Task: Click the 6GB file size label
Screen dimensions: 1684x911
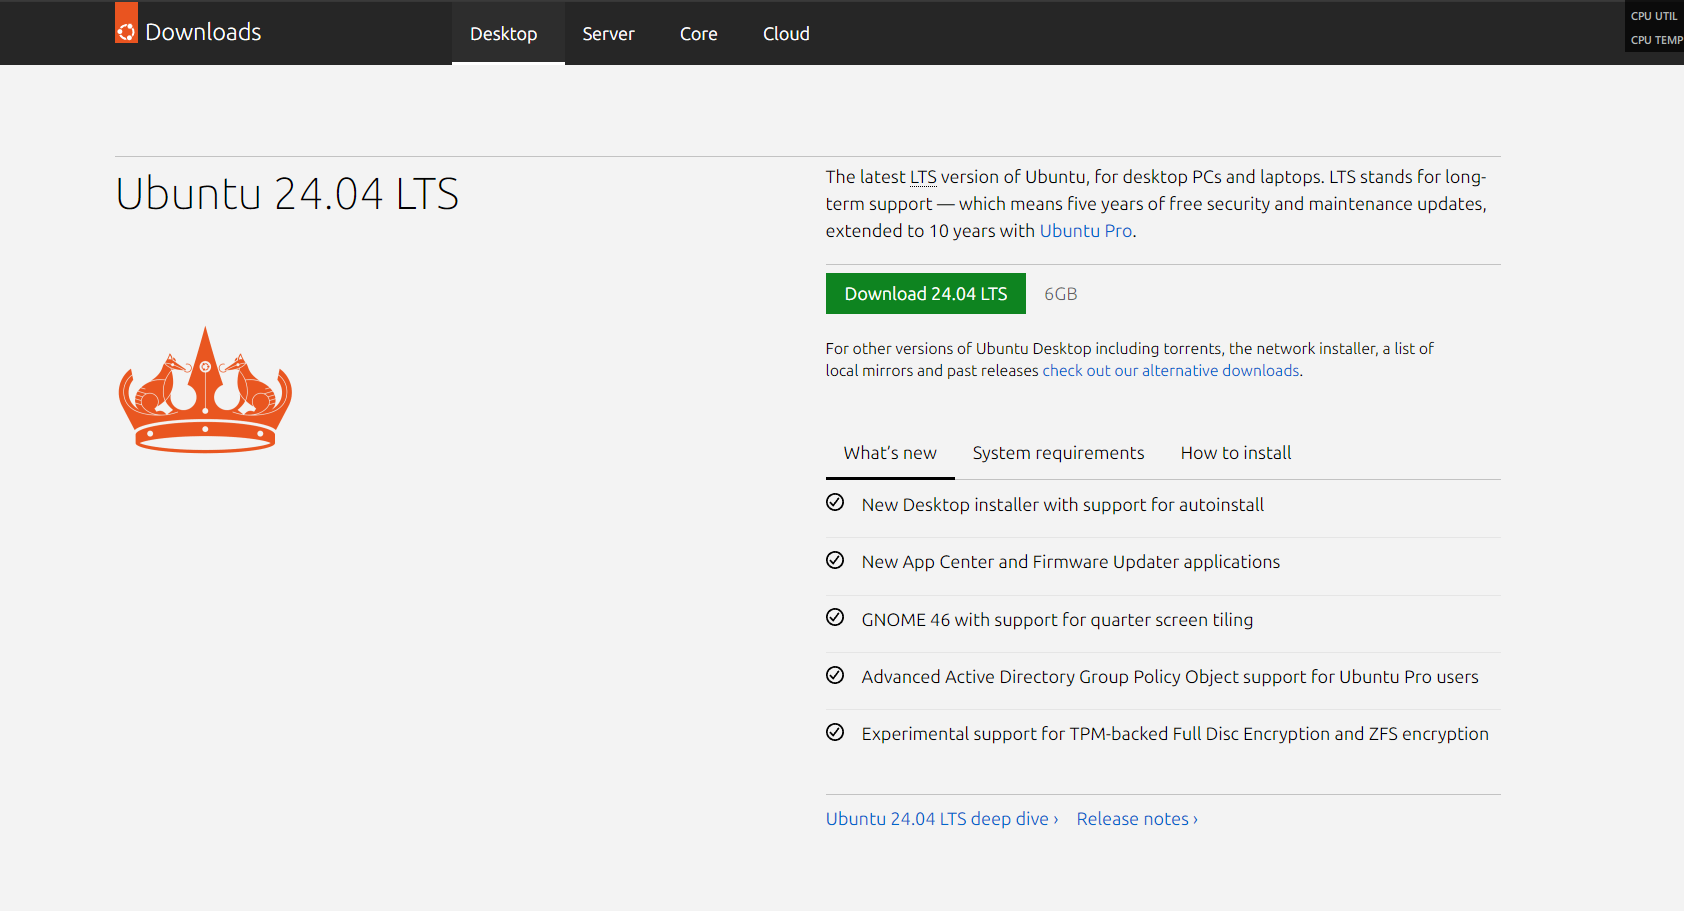Action: coord(1061,294)
